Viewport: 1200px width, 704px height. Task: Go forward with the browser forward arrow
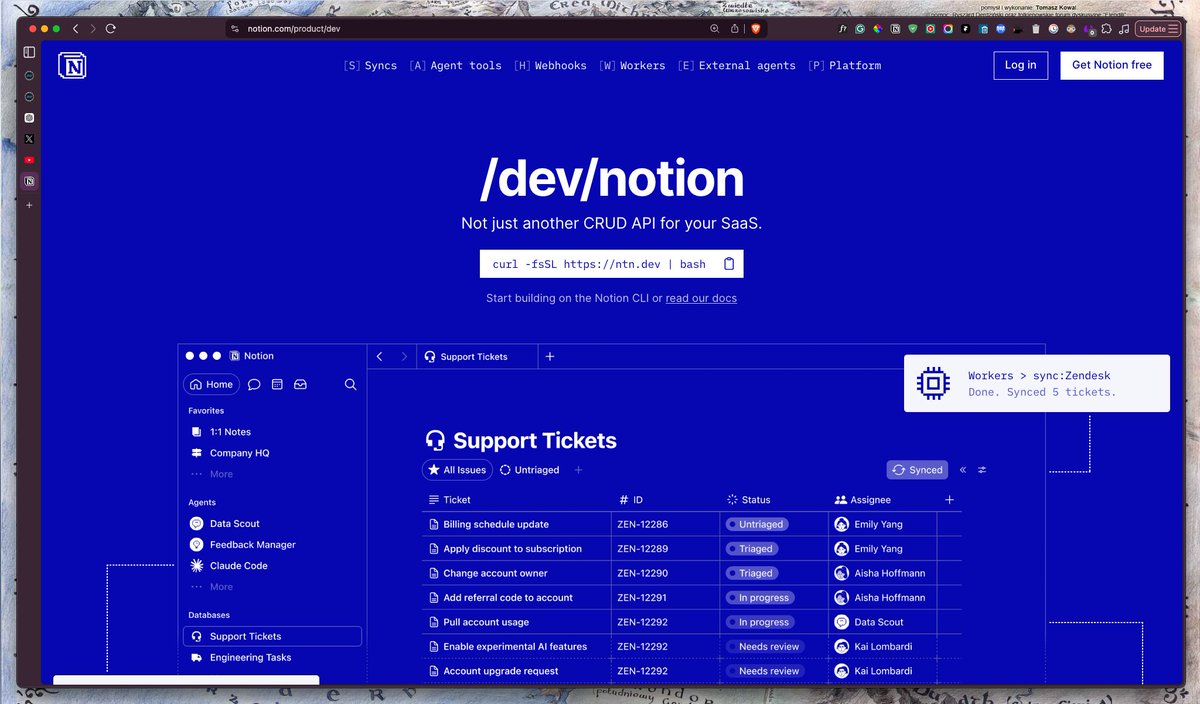click(93, 29)
